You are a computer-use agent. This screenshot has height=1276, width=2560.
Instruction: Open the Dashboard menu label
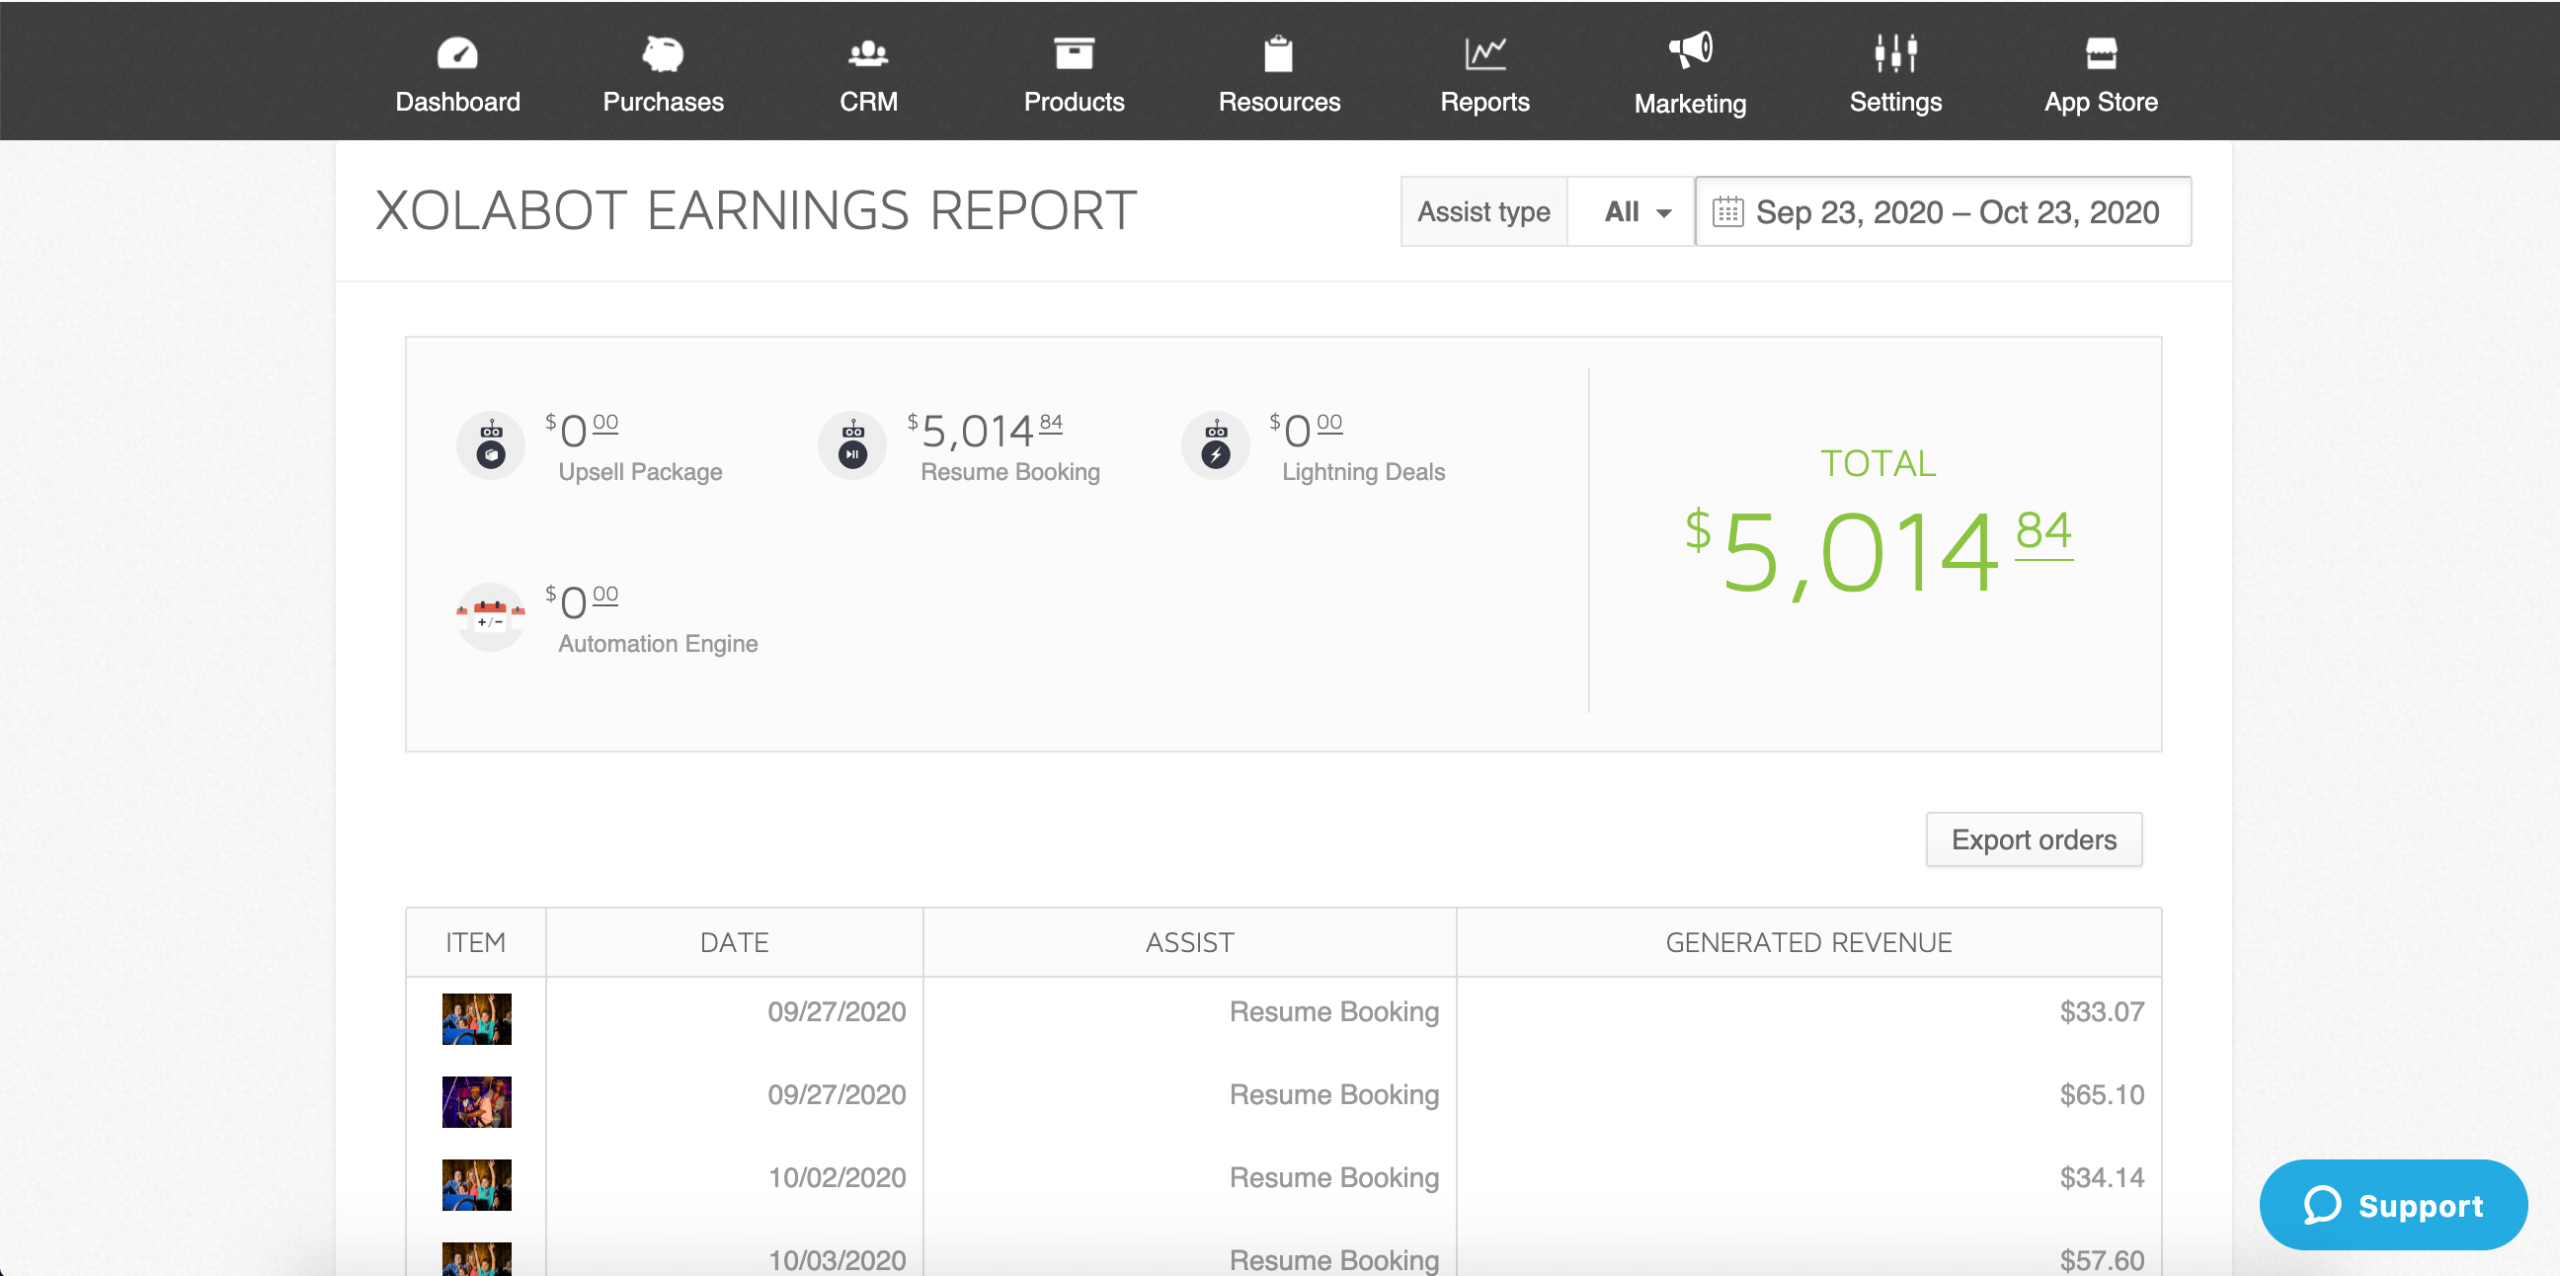tap(457, 102)
